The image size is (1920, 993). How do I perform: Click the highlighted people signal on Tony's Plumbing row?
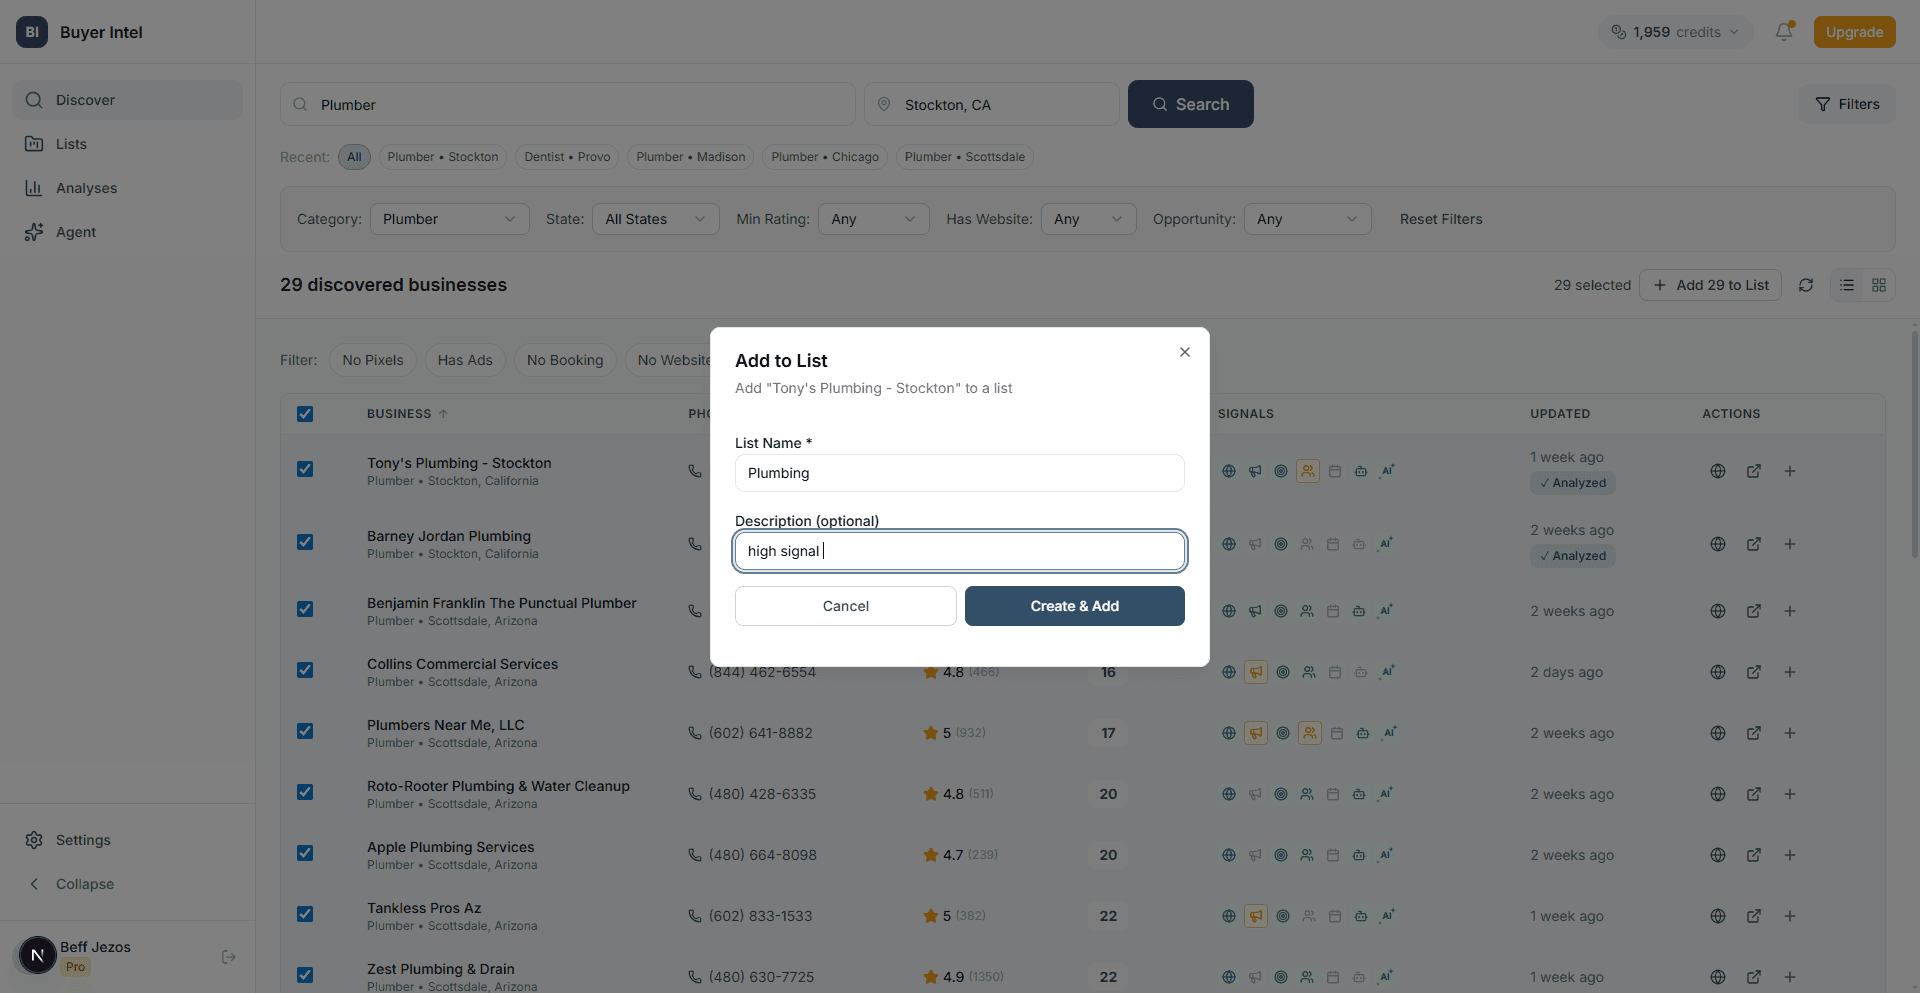1307,470
